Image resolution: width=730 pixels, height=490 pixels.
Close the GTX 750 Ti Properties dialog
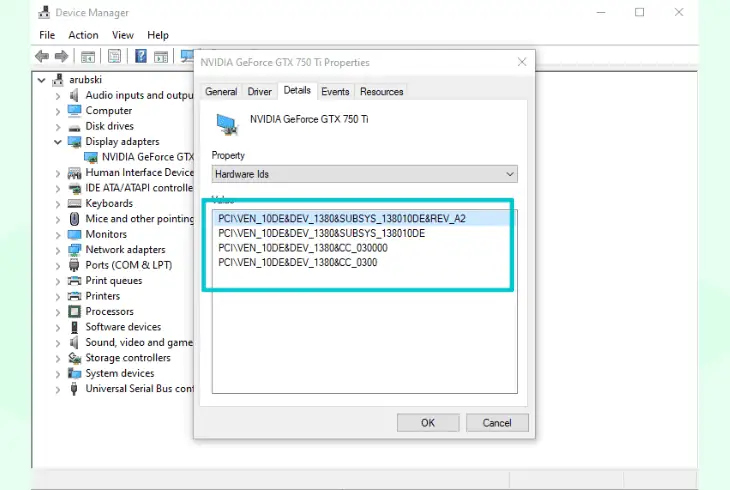coord(522,62)
